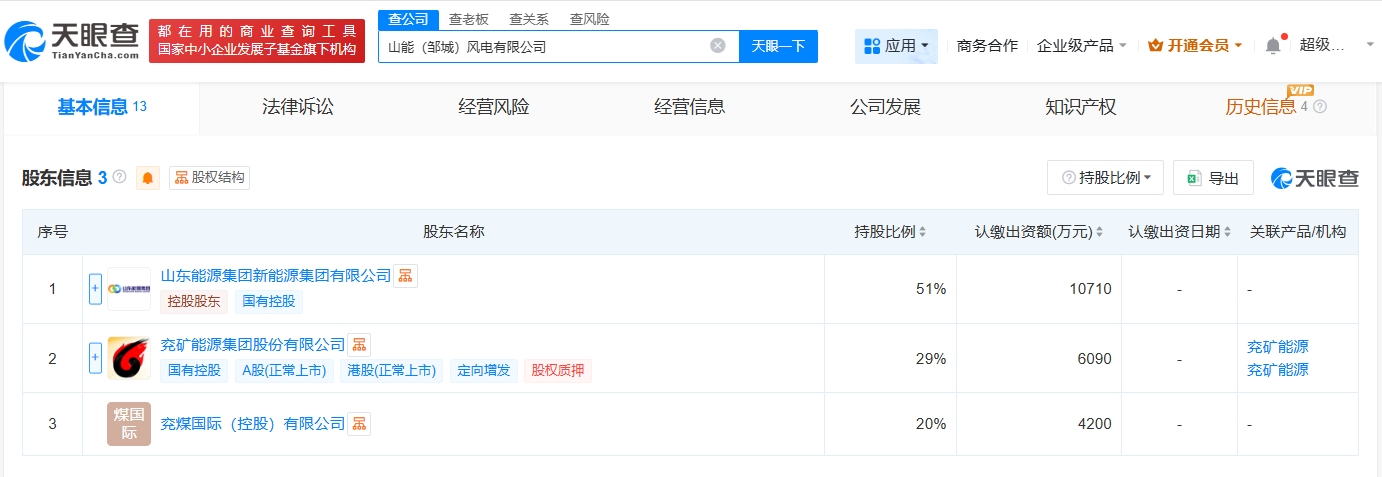
Task: Click the 导出 export button
Action: [x=1213, y=178]
